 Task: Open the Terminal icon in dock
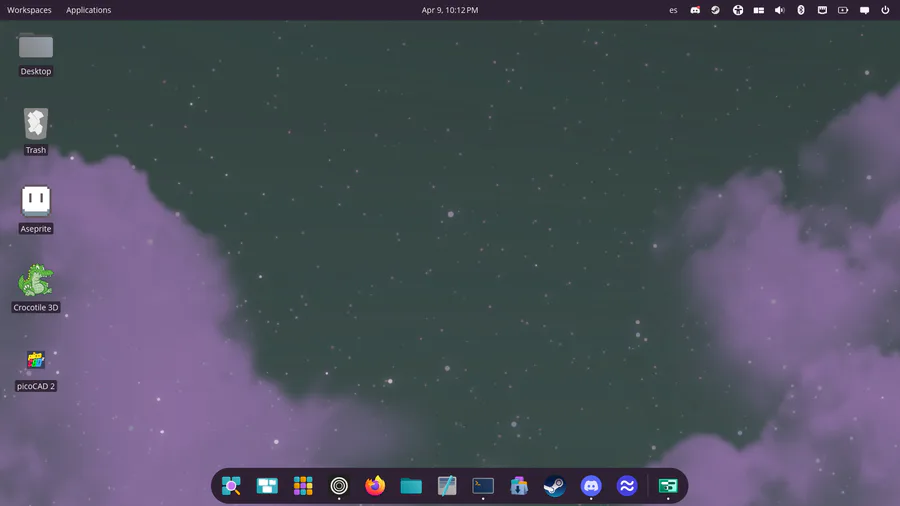pyautogui.click(x=483, y=486)
